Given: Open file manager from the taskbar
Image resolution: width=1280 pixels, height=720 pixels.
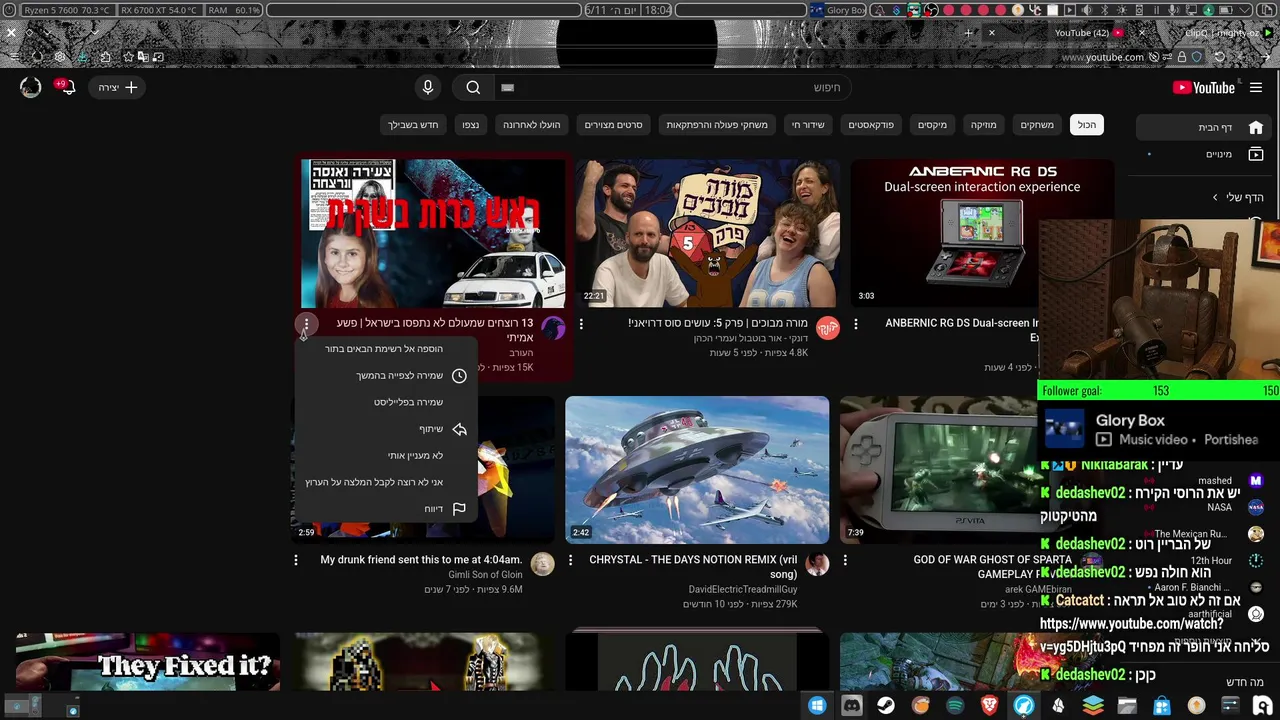Looking at the screenshot, I should [1127, 706].
